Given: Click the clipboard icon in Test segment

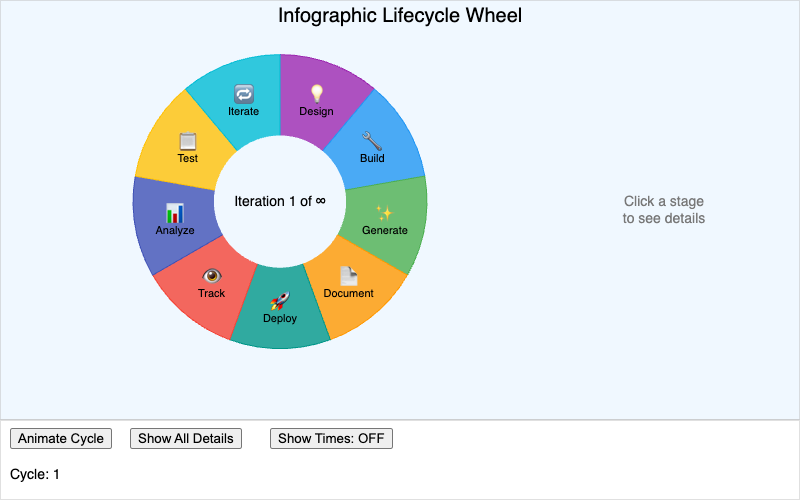Looking at the screenshot, I should coord(188,141).
